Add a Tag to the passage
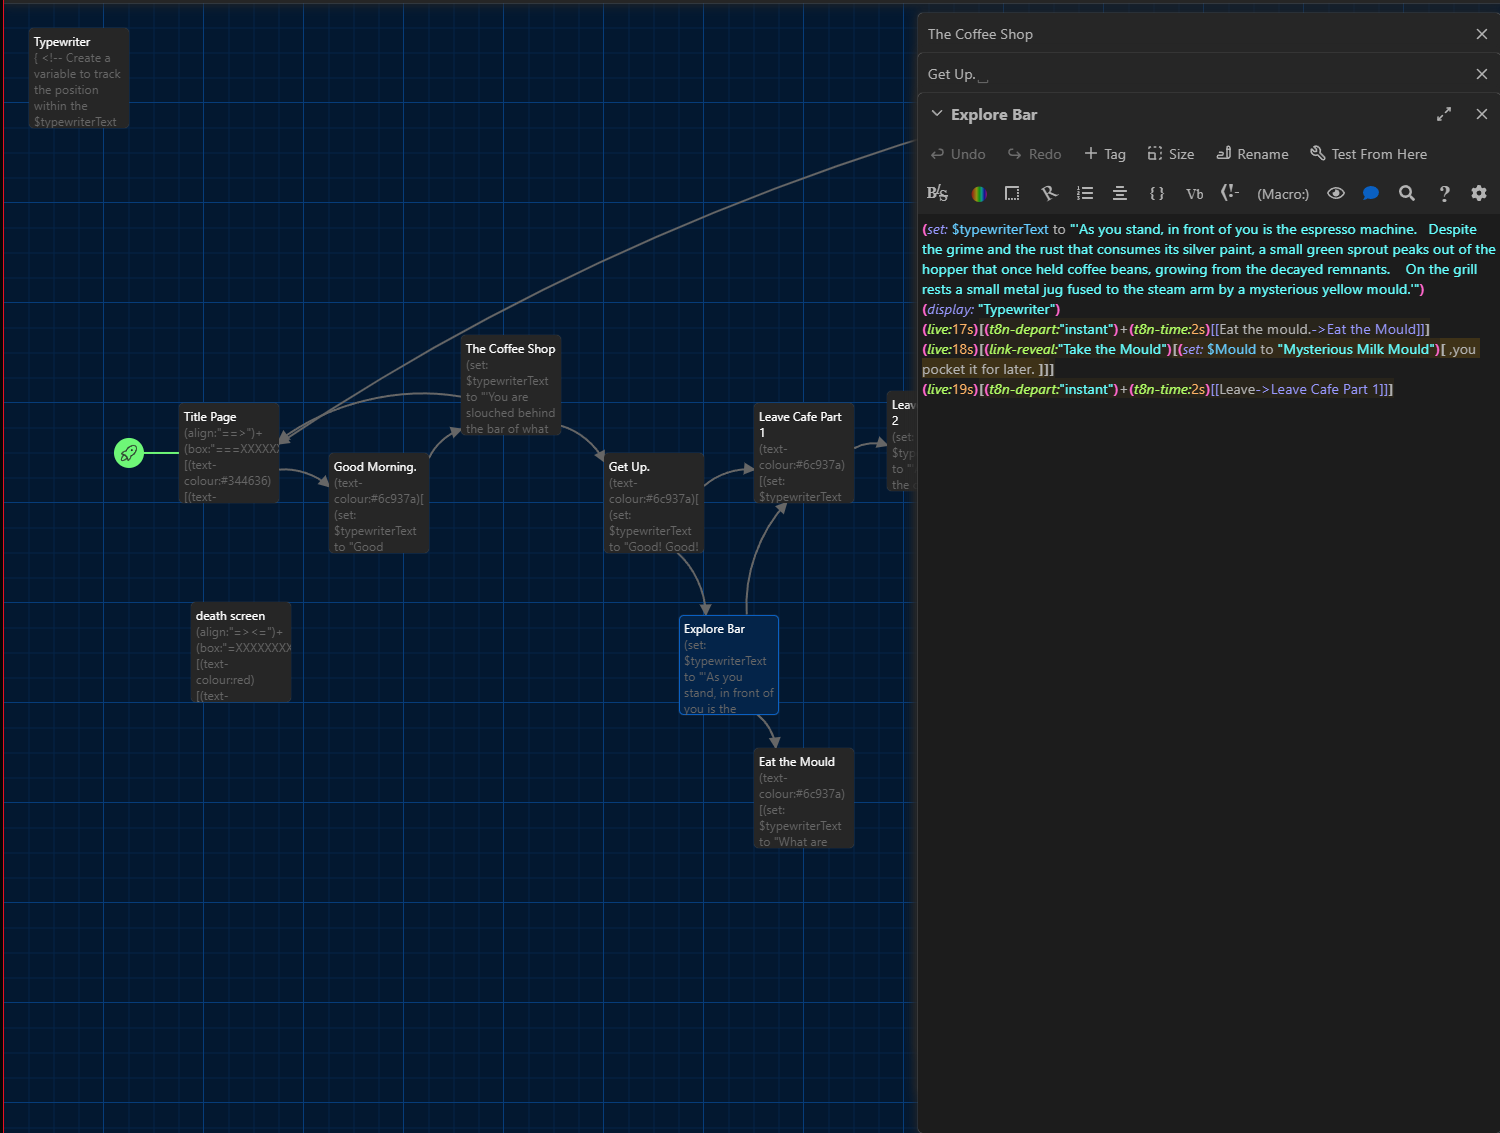This screenshot has width=1500, height=1133. [1105, 154]
